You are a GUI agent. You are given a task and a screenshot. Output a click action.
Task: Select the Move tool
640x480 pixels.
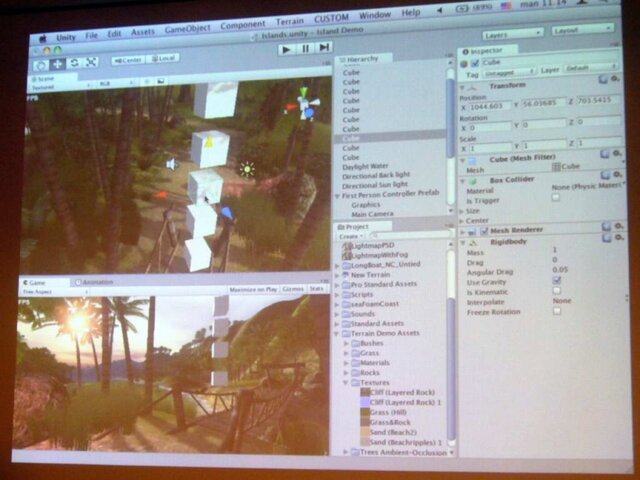pos(57,64)
